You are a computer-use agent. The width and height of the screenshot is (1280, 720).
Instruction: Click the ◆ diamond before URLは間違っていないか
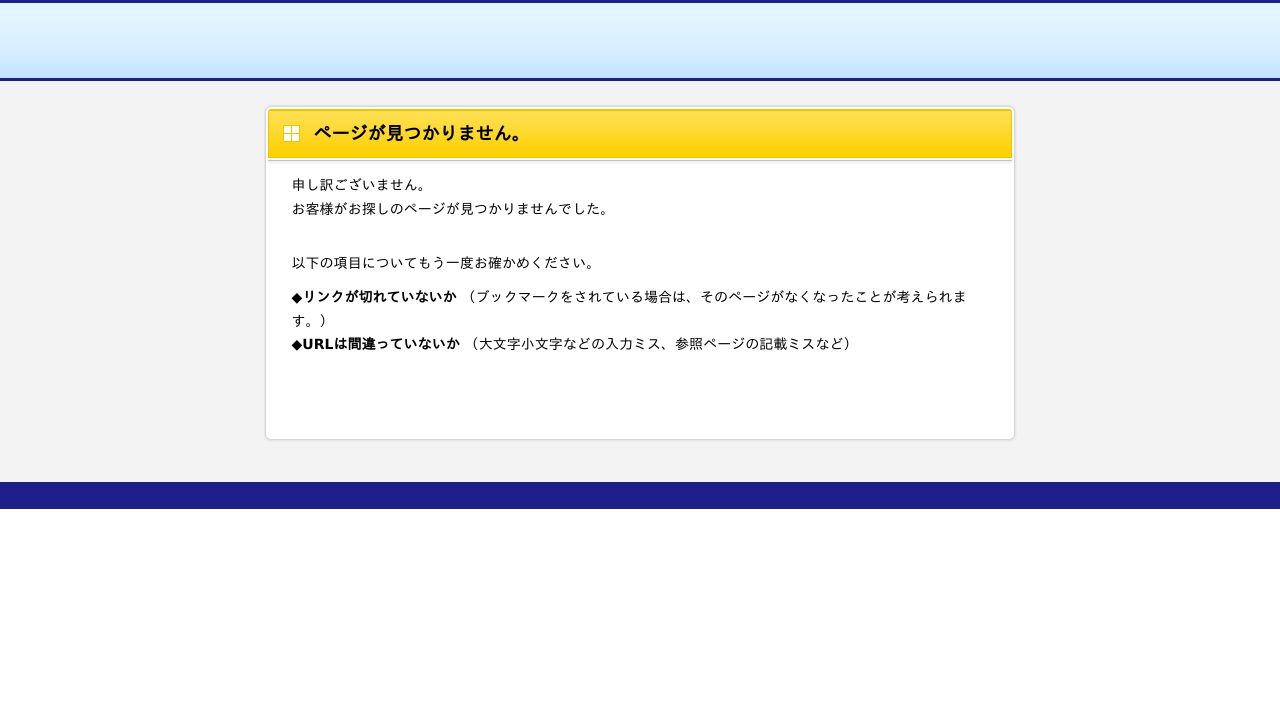pos(295,344)
